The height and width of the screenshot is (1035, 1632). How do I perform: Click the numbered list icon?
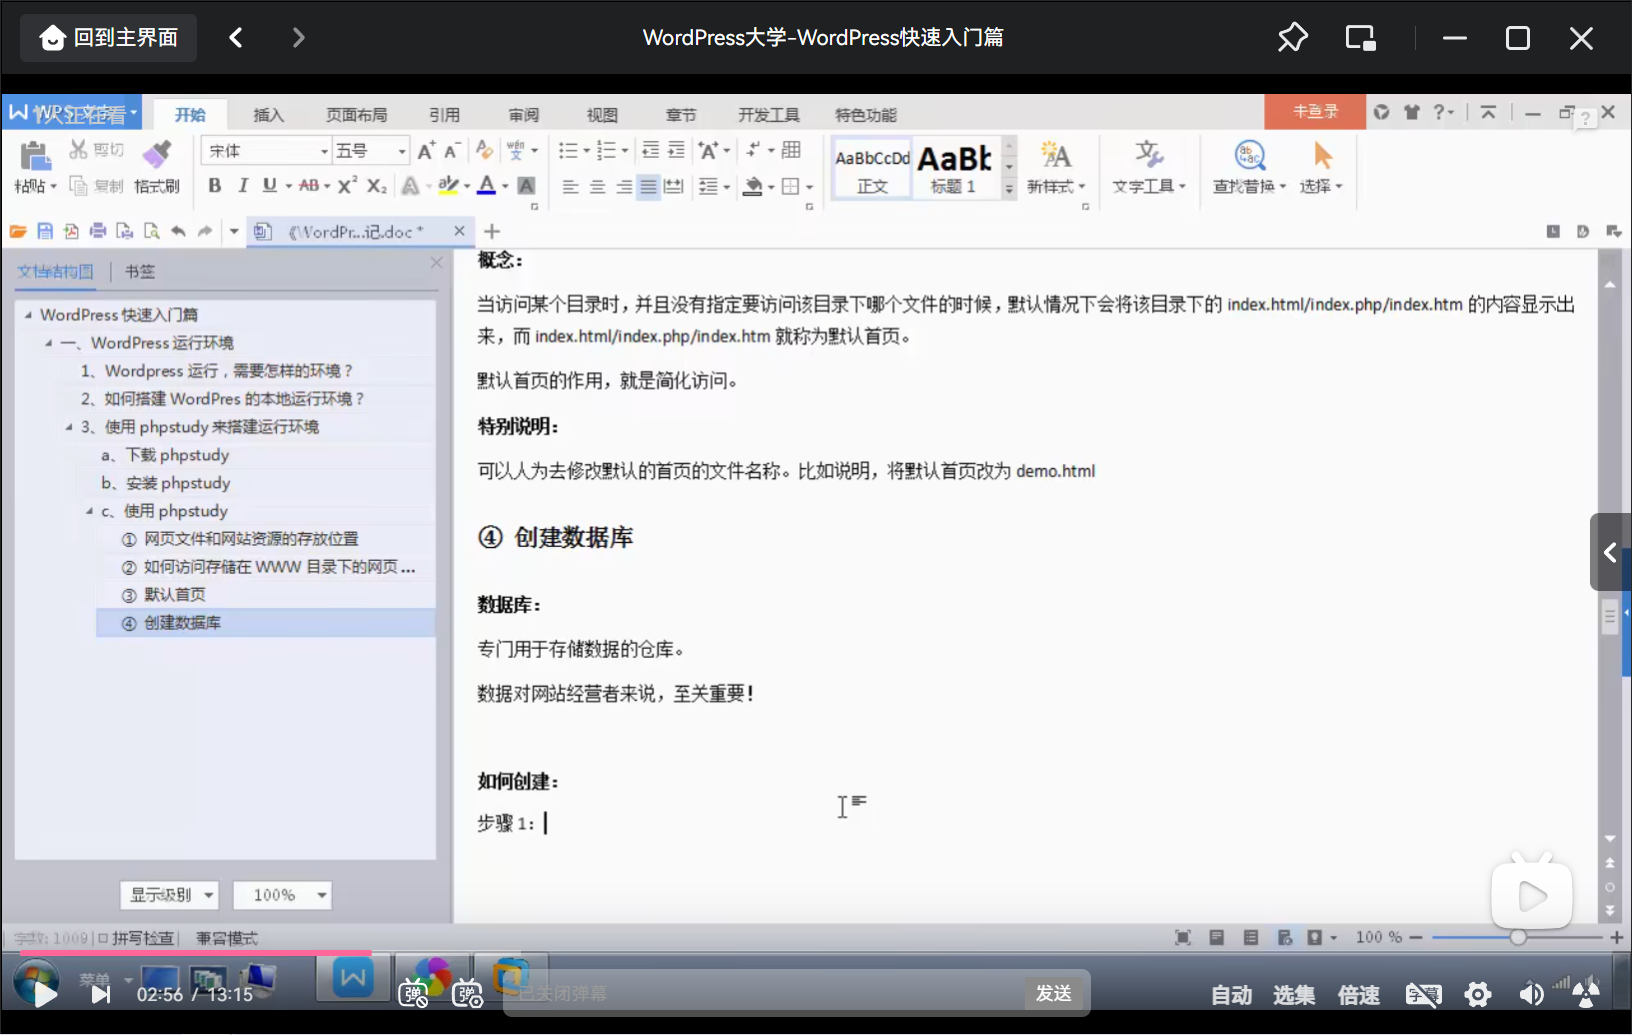(606, 151)
